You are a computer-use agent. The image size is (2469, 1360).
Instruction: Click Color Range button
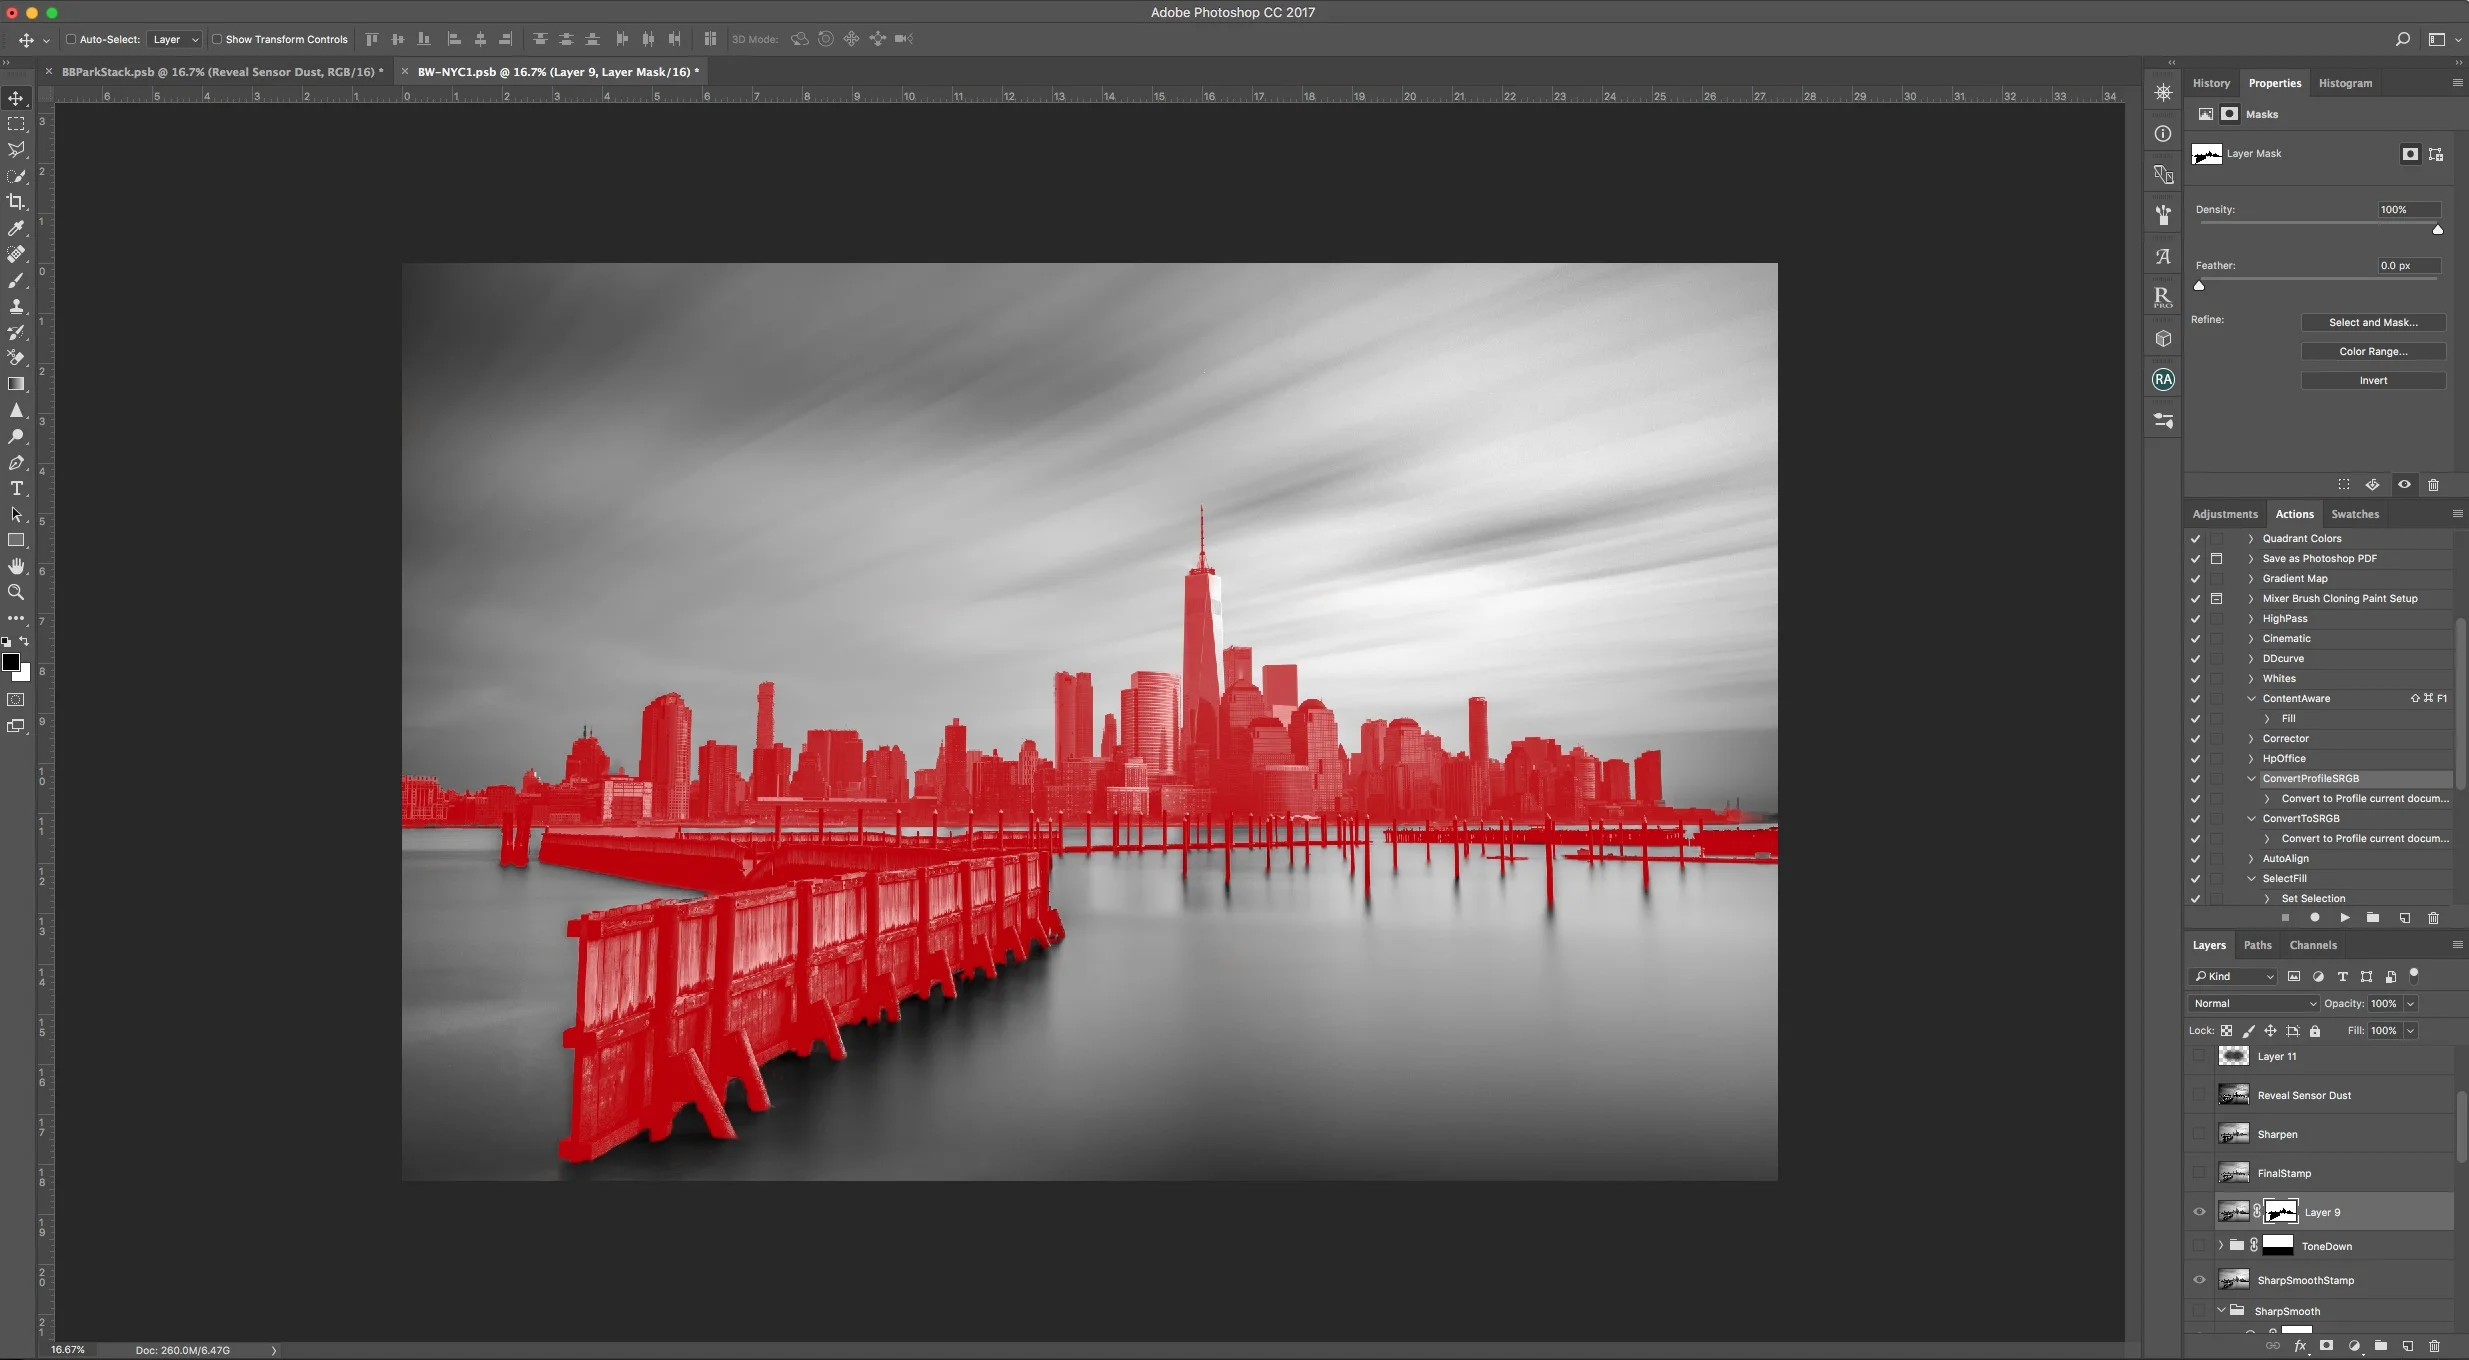[2373, 351]
